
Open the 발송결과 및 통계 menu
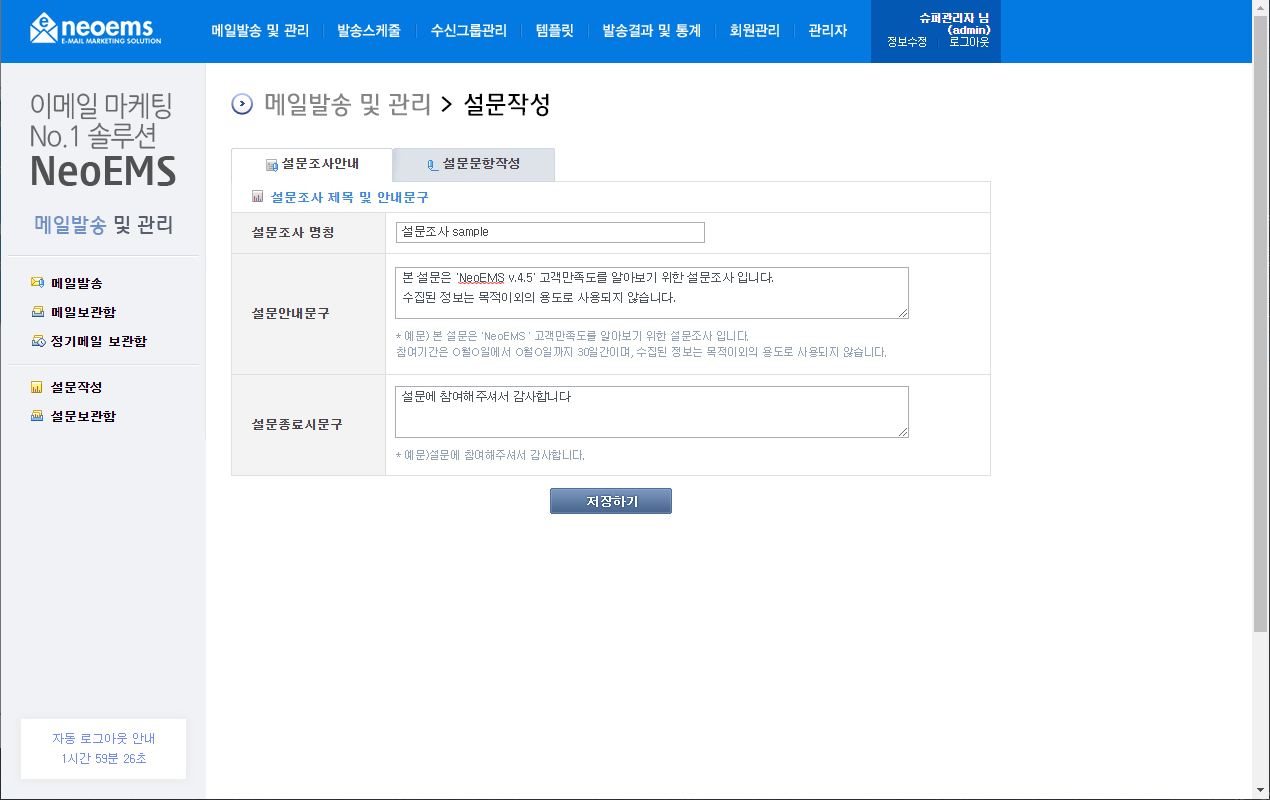pos(651,31)
